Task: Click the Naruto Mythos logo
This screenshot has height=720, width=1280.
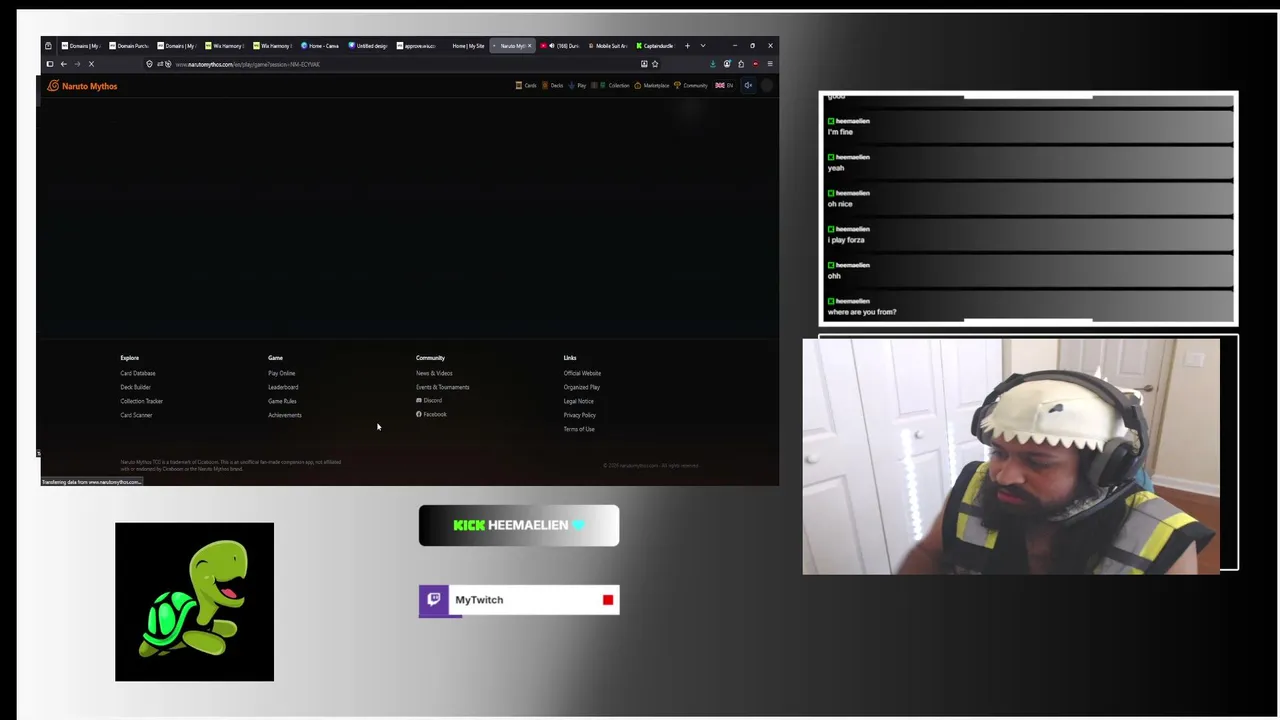Action: [x=82, y=86]
